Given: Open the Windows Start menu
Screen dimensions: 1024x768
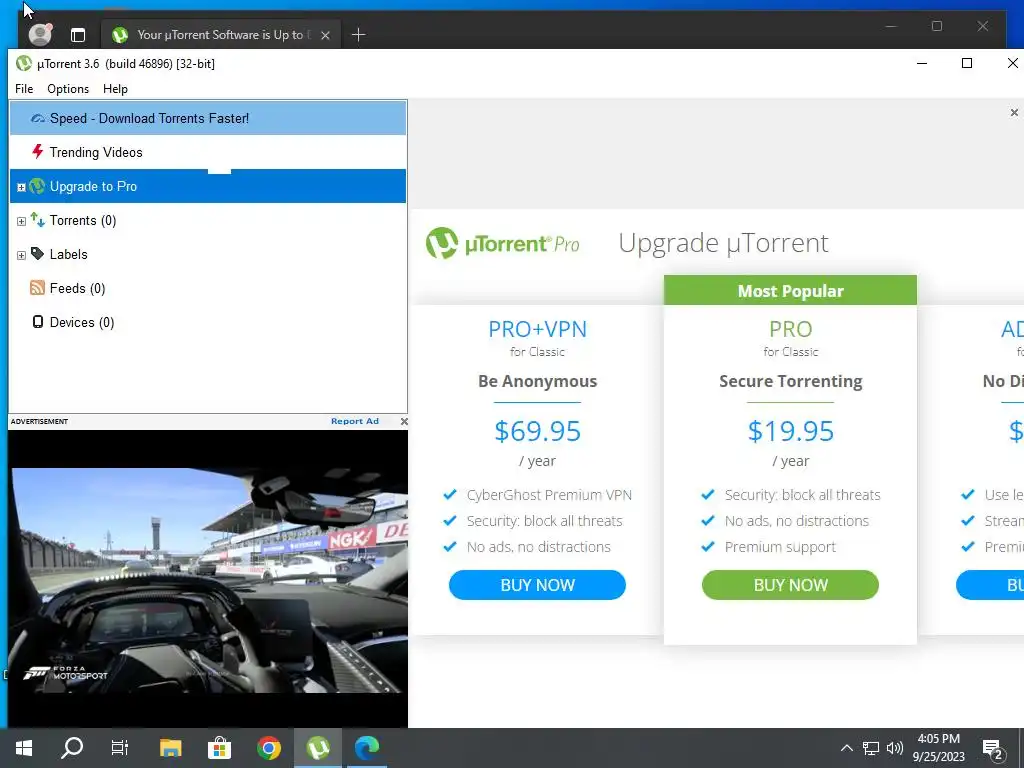Looking at the screenshot, I should pyautogui.click(x=24, y=748).
